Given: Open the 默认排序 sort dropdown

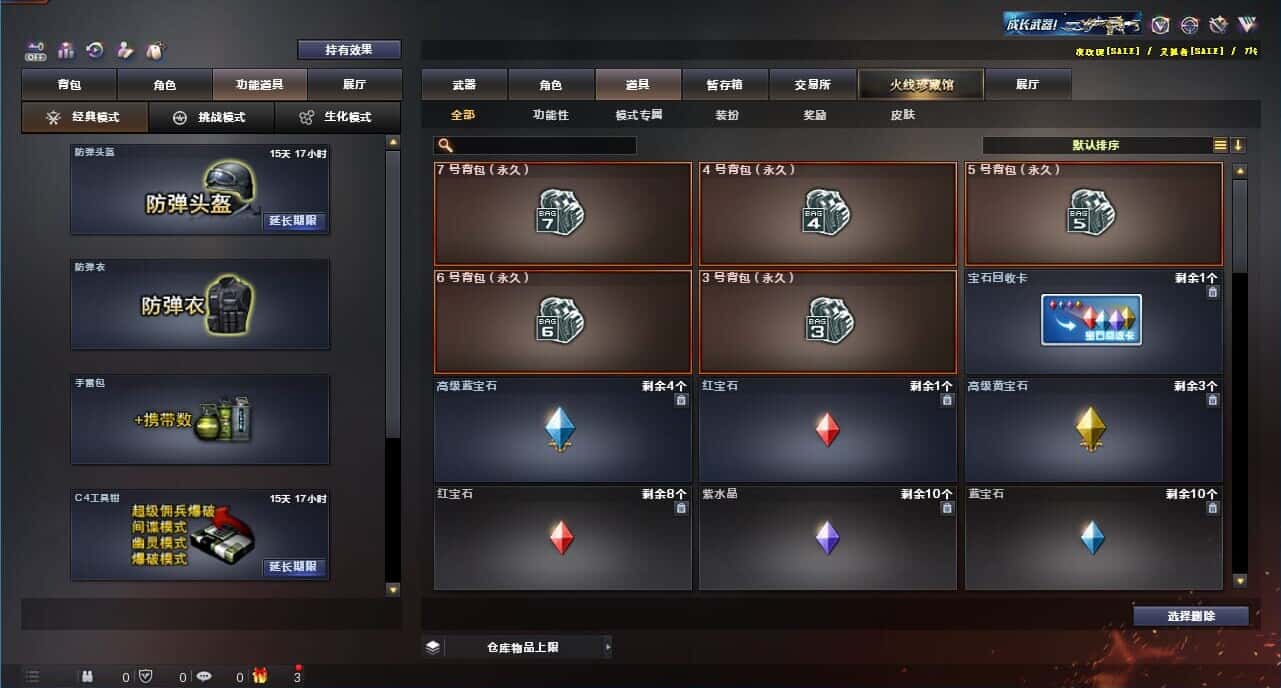Looking at the screenshot, I should tap(1097, 145).
